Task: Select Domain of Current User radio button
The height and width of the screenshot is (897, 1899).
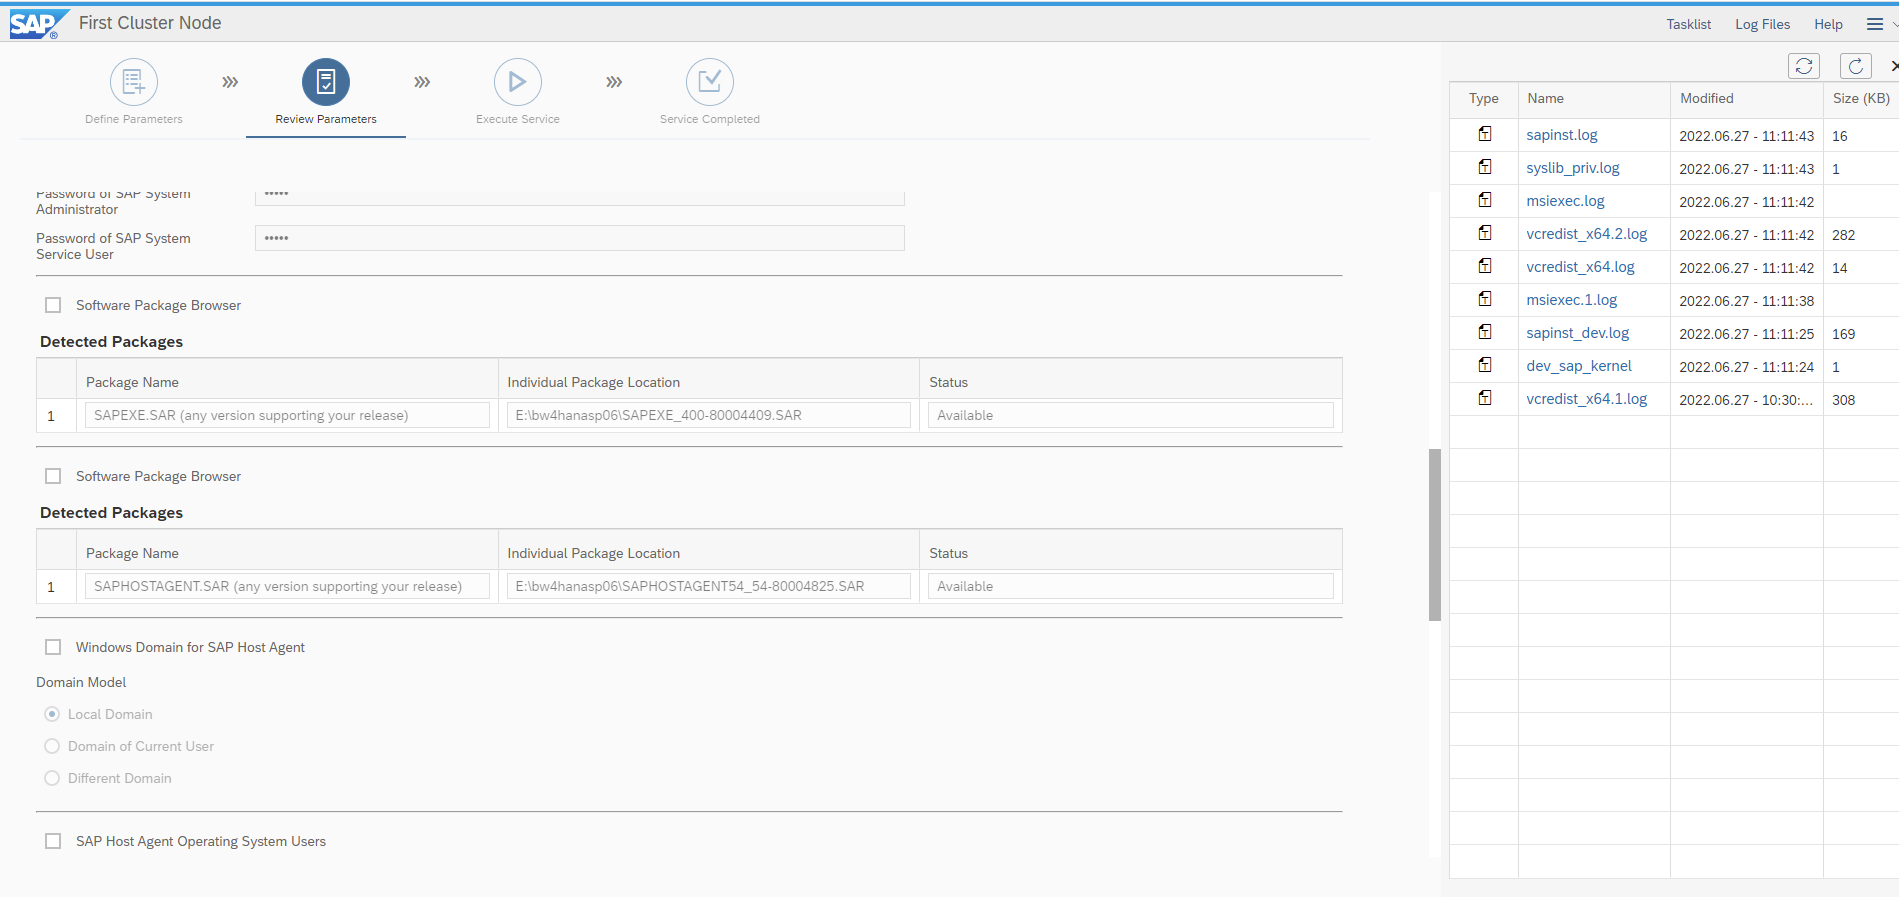Action: coord(52,746)
